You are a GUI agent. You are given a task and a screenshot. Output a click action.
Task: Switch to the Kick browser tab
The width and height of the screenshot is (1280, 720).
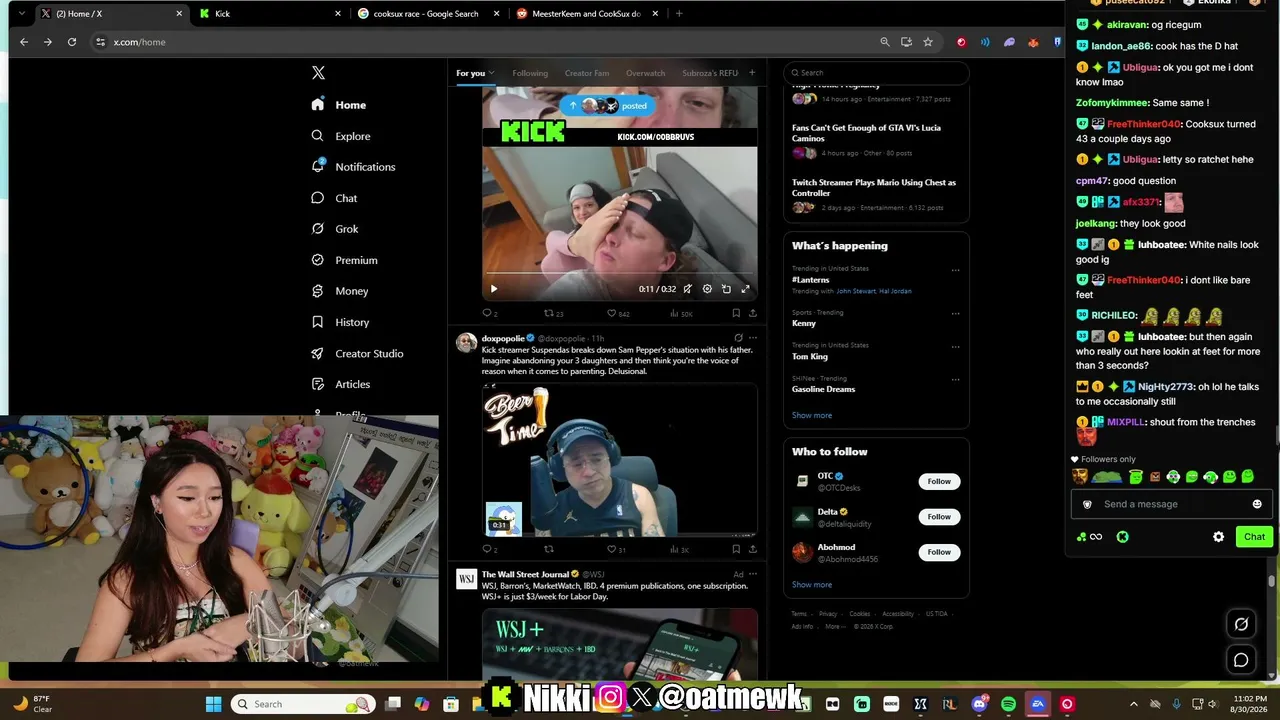tap(270, 14)
